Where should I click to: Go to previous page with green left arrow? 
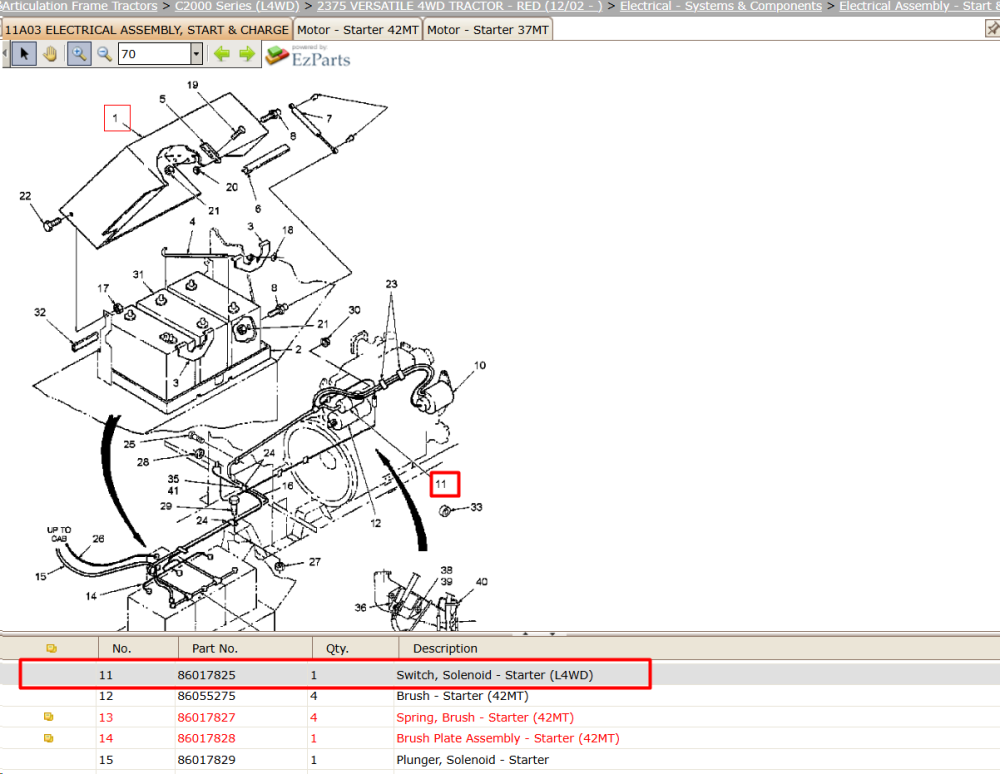pyautogui.click(x=221, y=54)
